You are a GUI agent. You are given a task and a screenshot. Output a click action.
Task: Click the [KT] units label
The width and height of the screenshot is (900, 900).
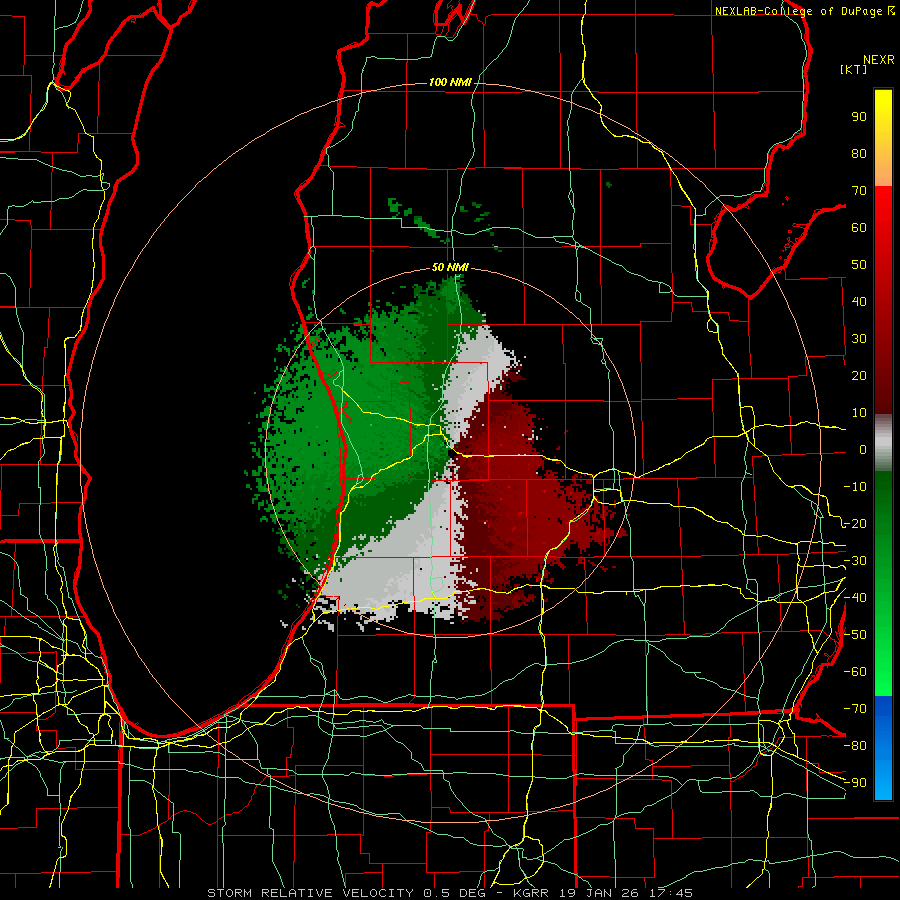pos(854,69)
